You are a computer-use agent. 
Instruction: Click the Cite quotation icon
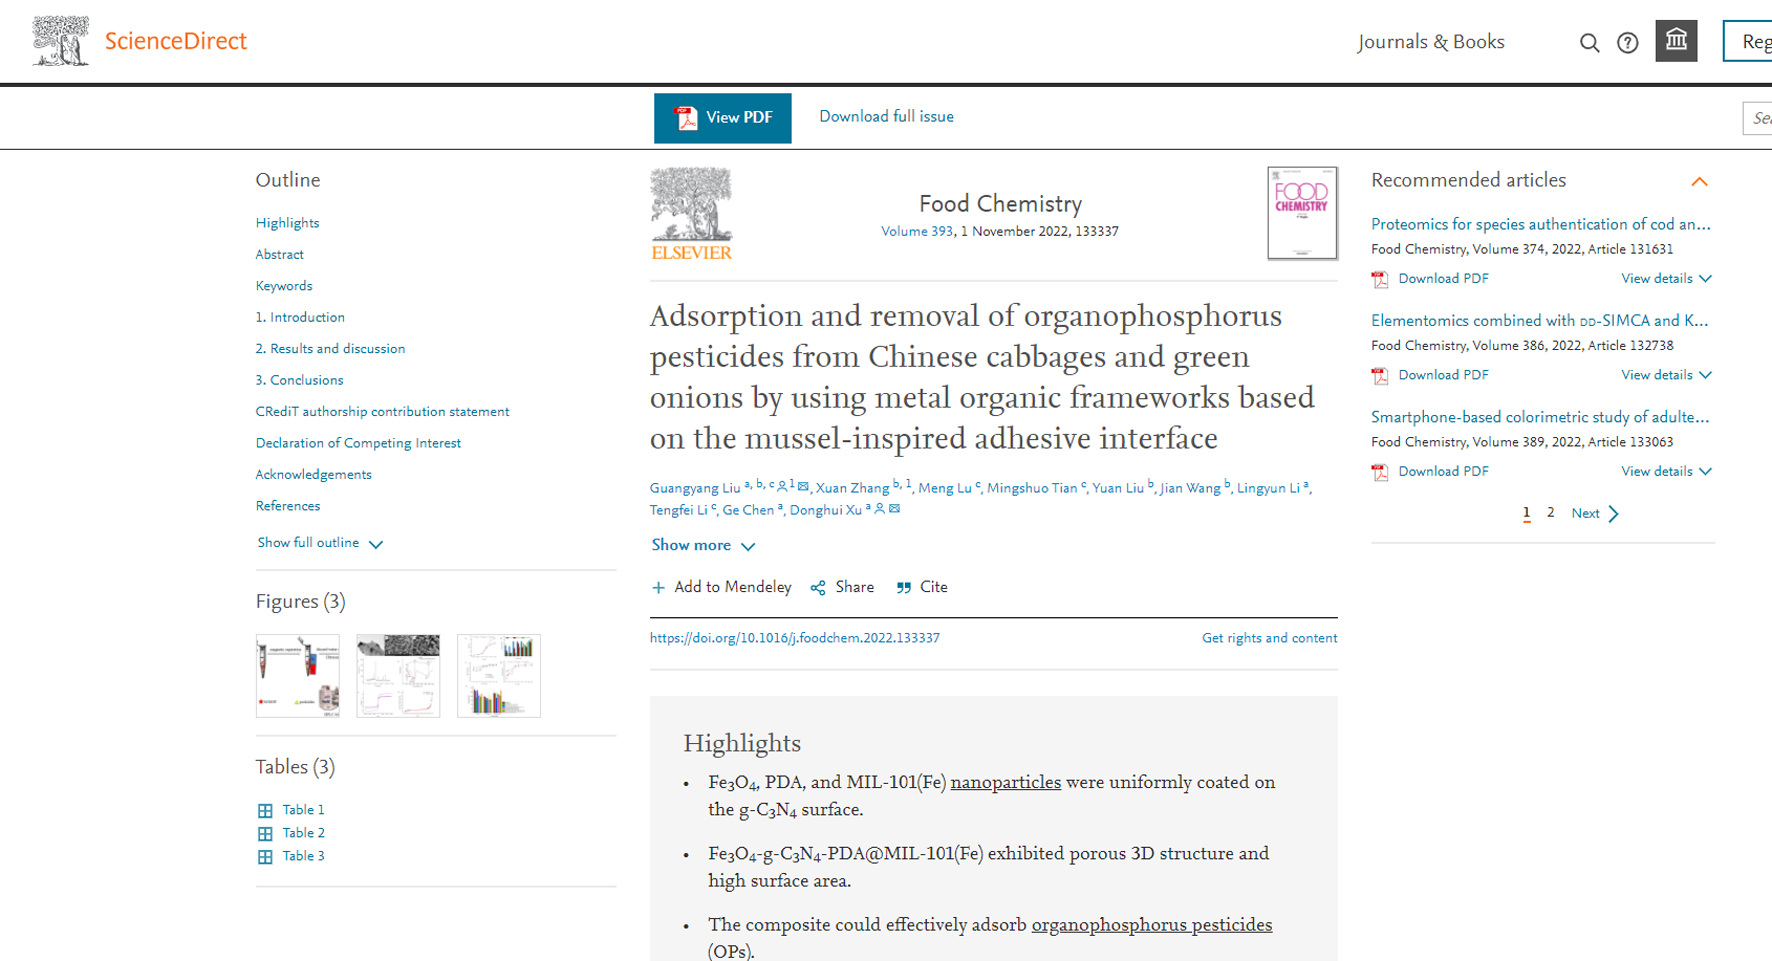904,588
